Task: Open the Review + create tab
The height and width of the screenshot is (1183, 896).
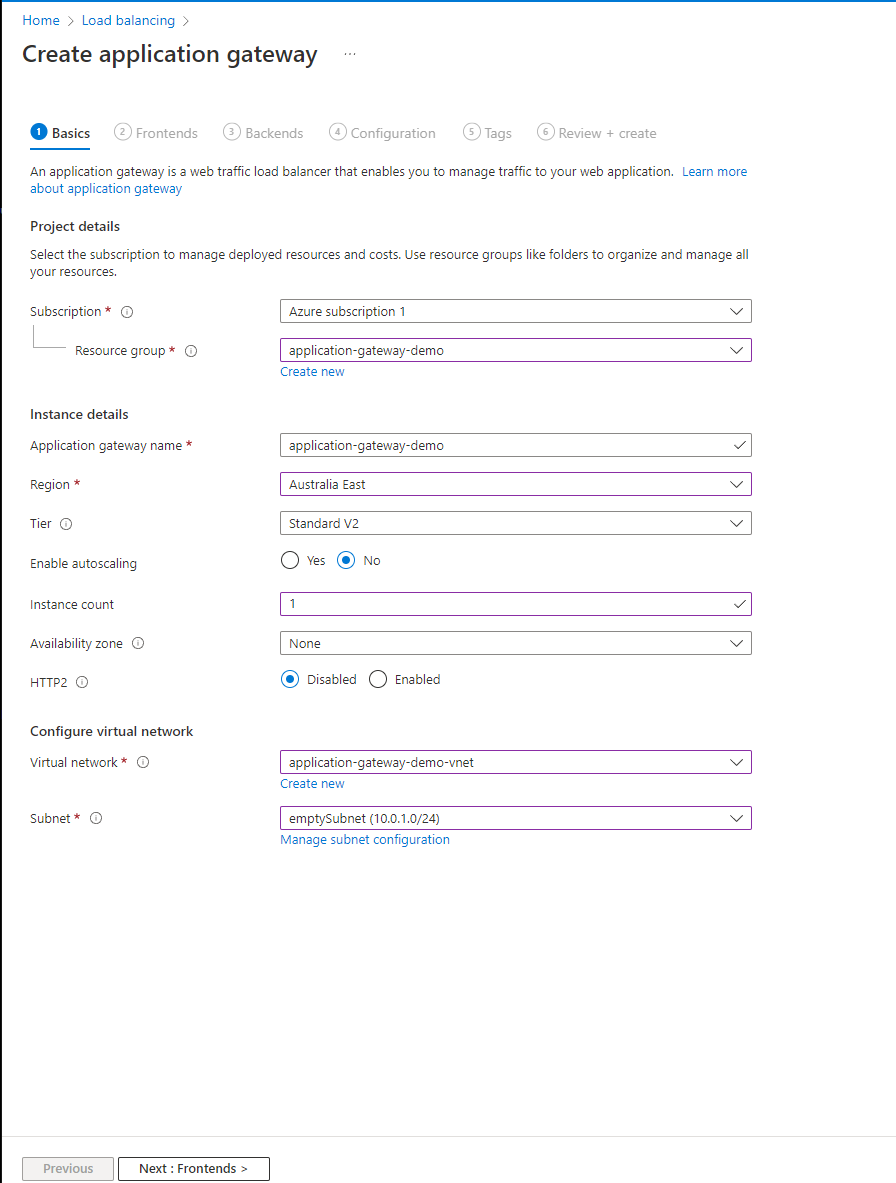Action: [596, 133]
